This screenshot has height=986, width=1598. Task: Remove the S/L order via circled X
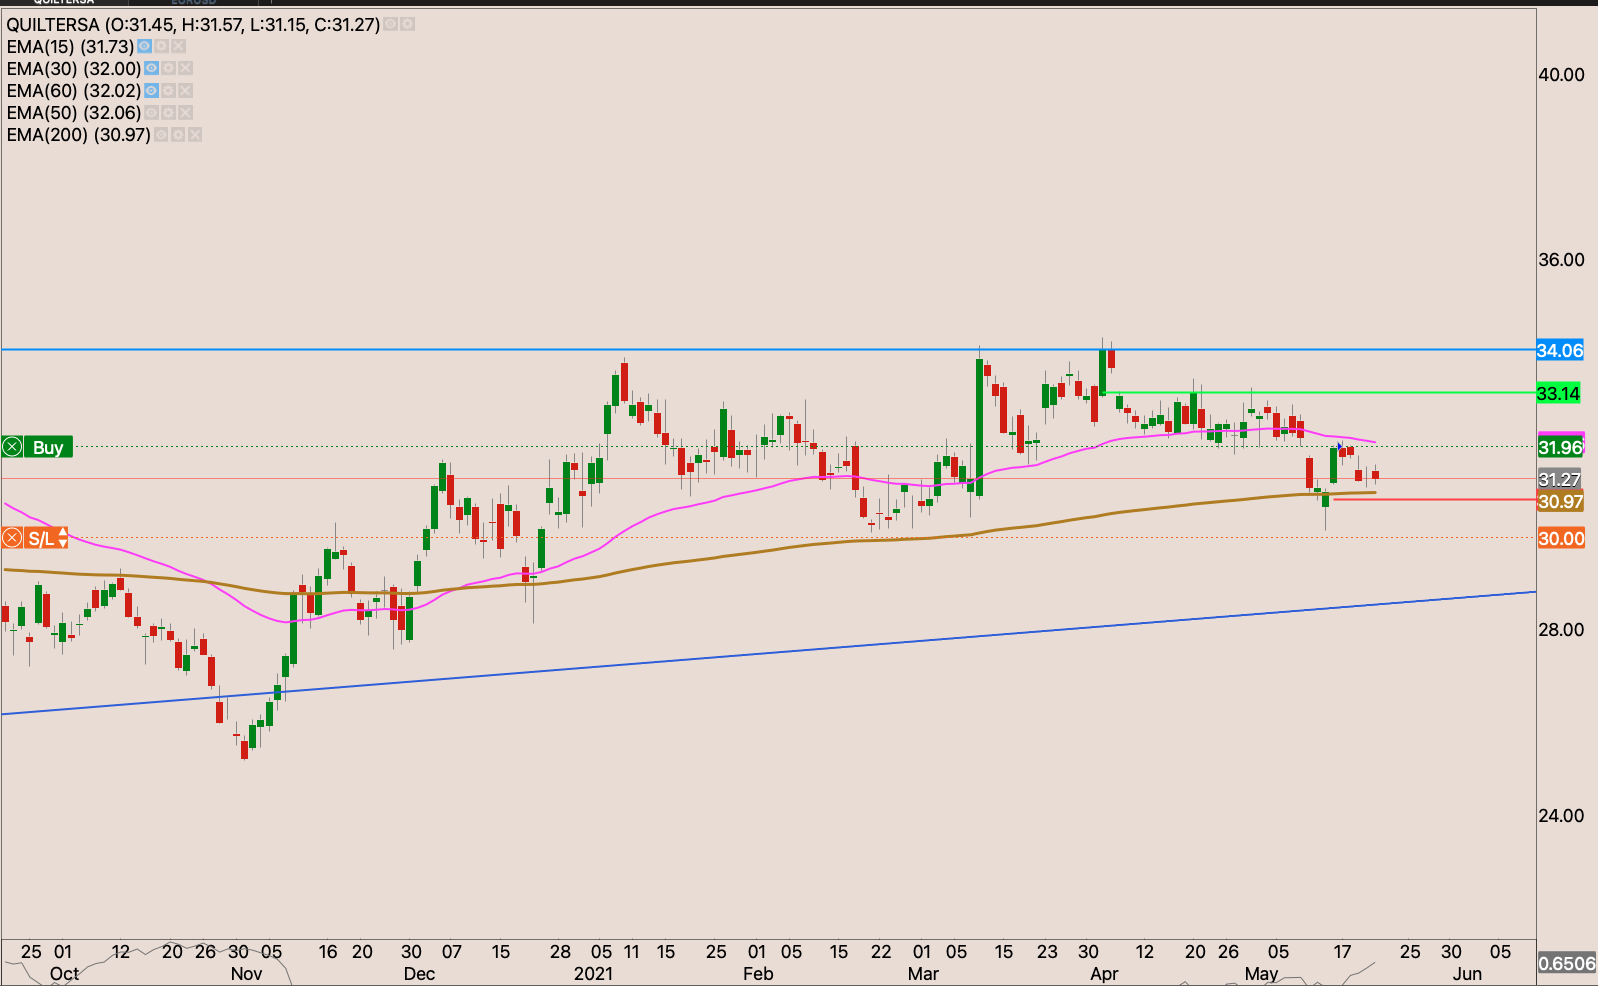tap(13, 539)
